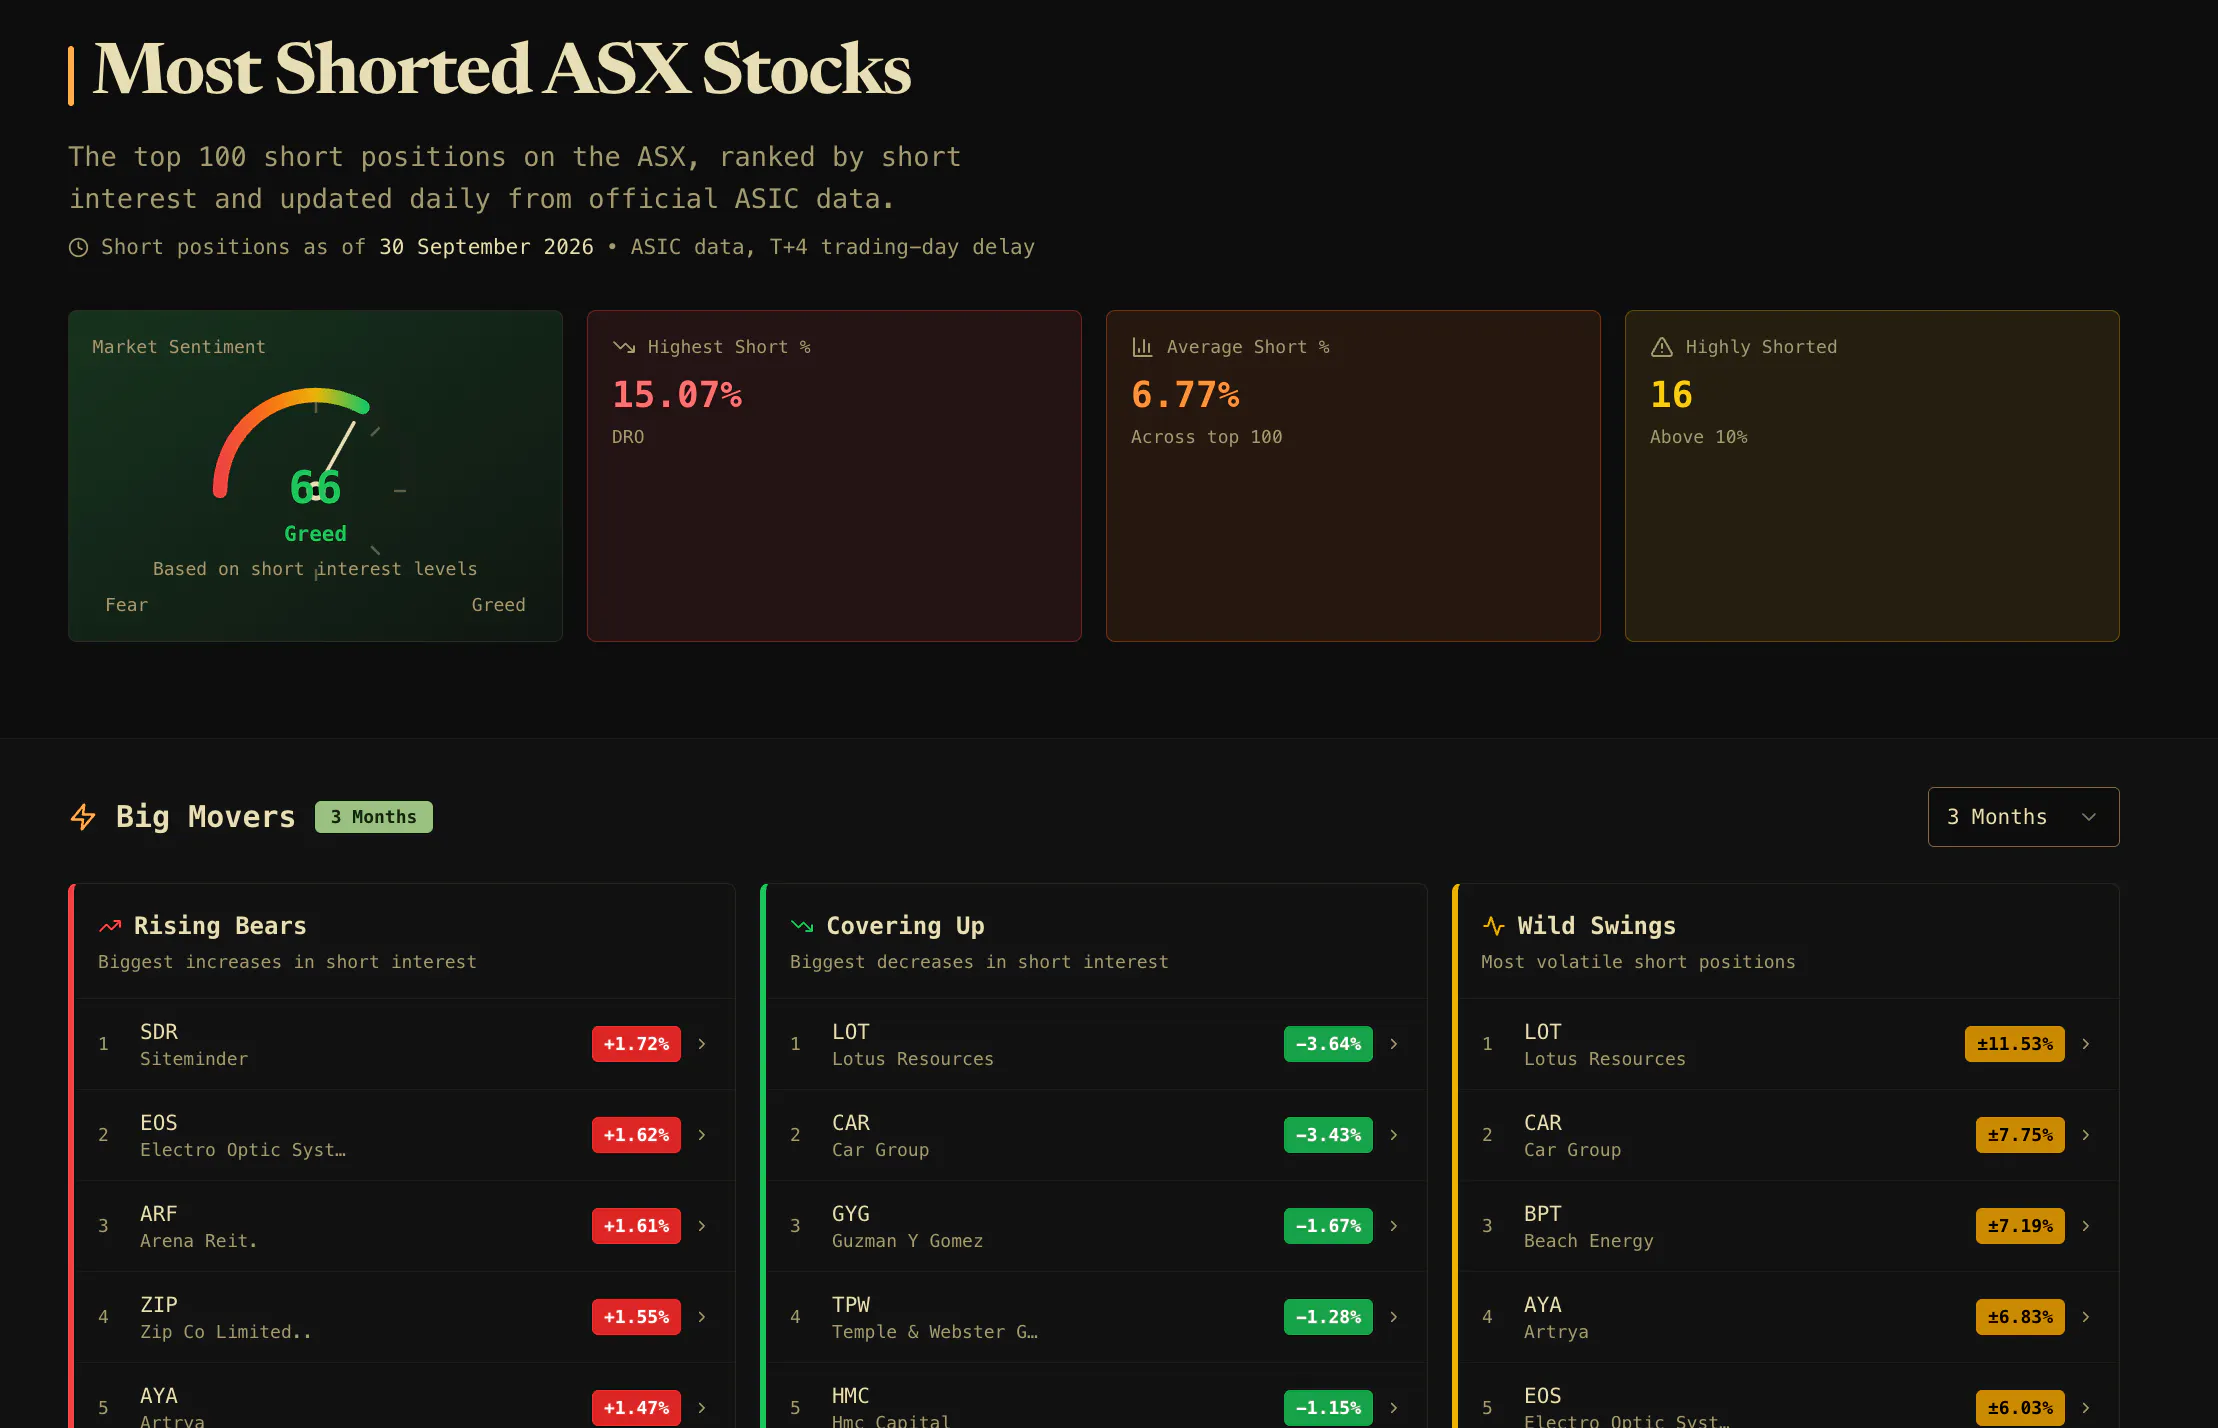Click the -1.28% badge for TPW

[x=1328, y=1317]
